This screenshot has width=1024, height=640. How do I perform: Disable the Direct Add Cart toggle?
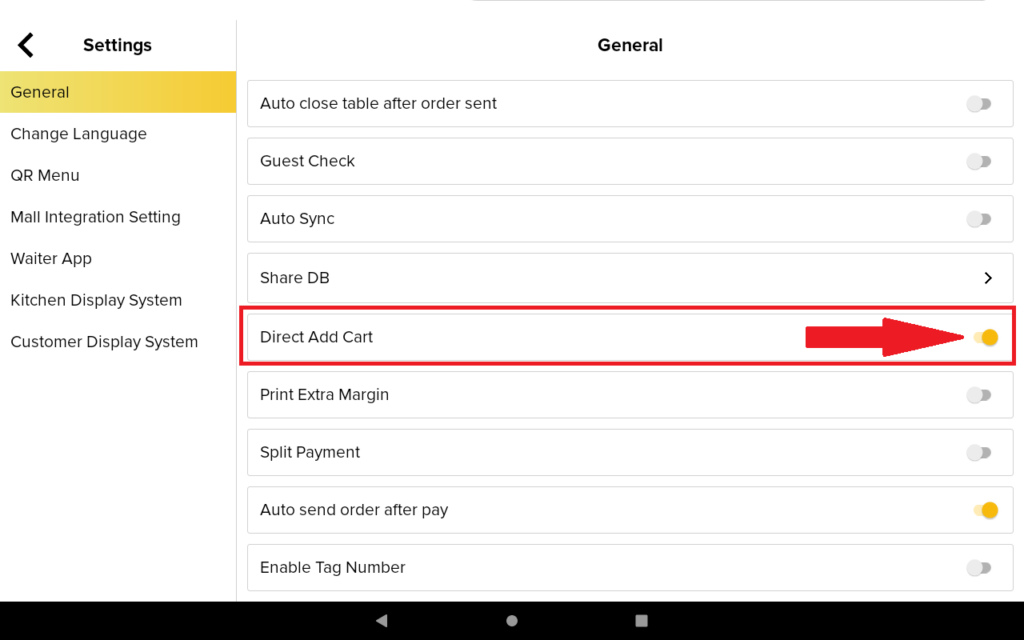pos(985,337)
